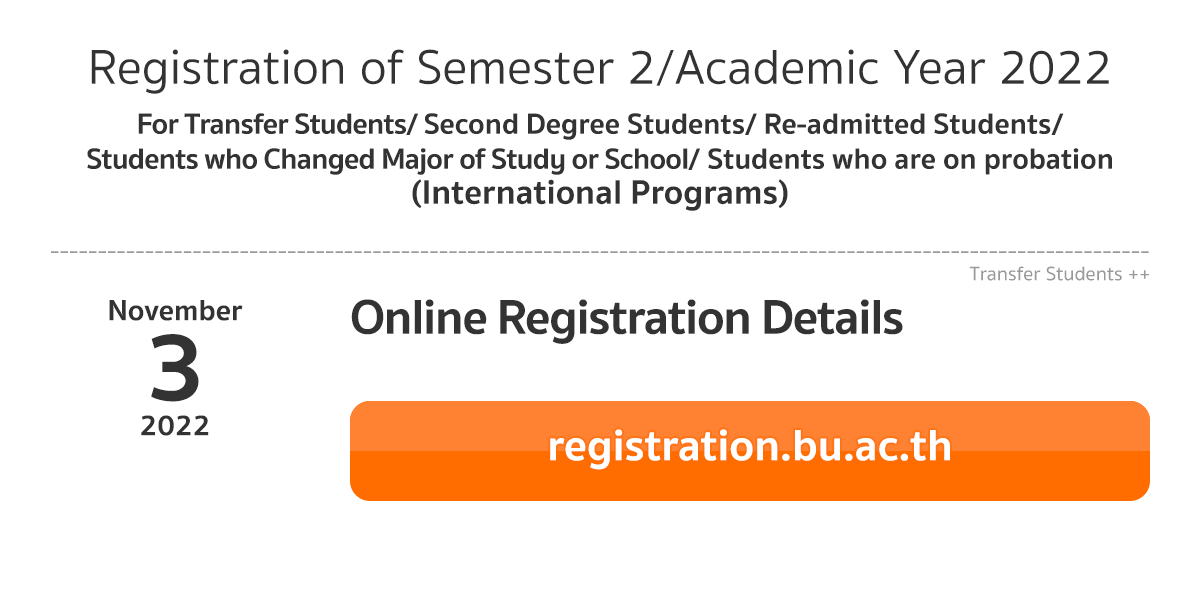Click the word "Registration" in the top title
This screenshot has width=1200, height=600.
click(x=223, y=69)
